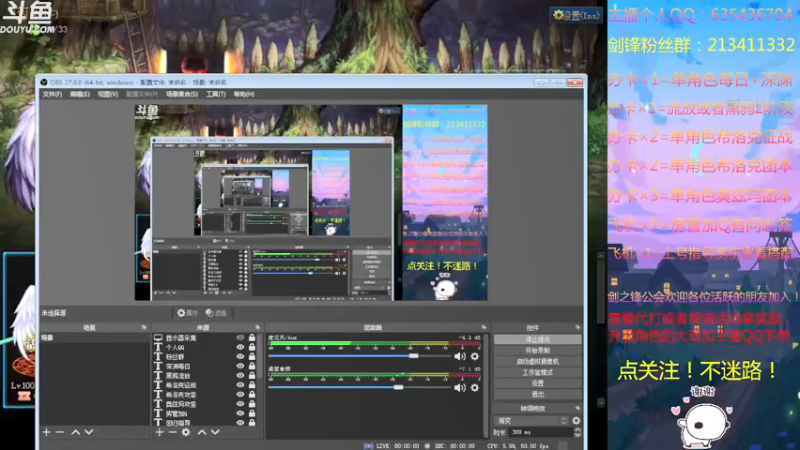Open the 工具(T) menu

click(x=216, y=94)
